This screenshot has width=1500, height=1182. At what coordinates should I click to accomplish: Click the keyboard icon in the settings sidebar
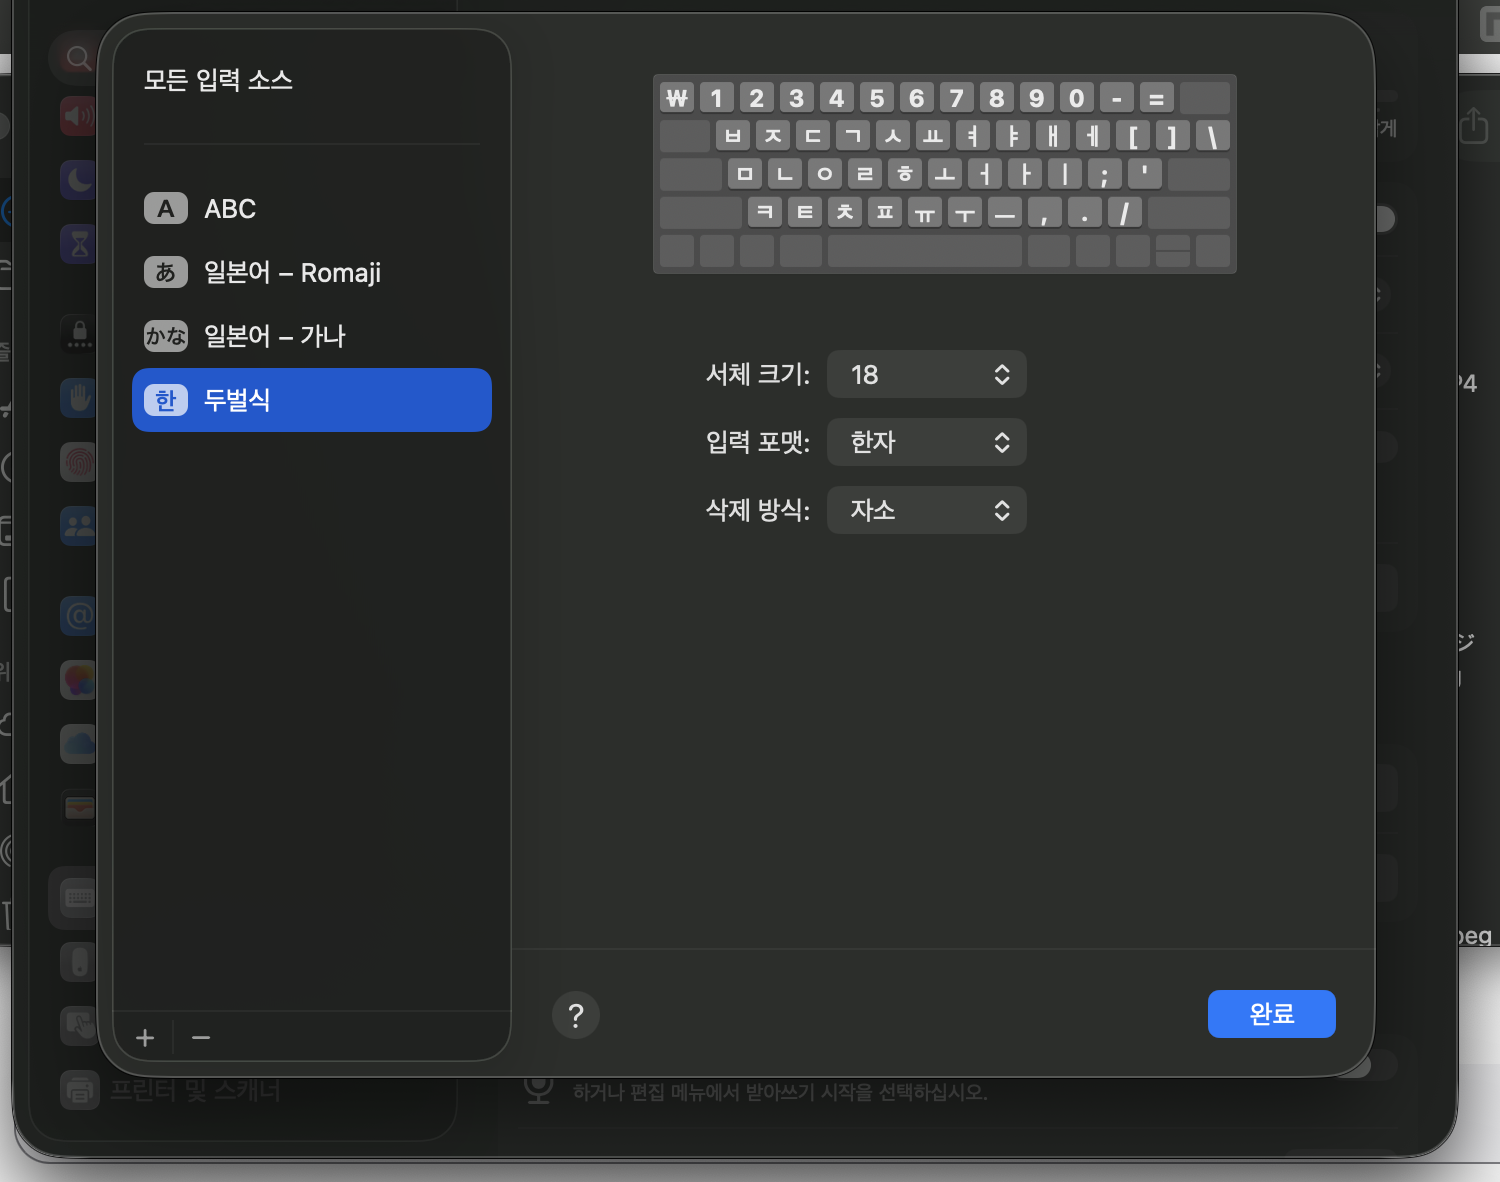pyautogui.click(x=79, y=898)
